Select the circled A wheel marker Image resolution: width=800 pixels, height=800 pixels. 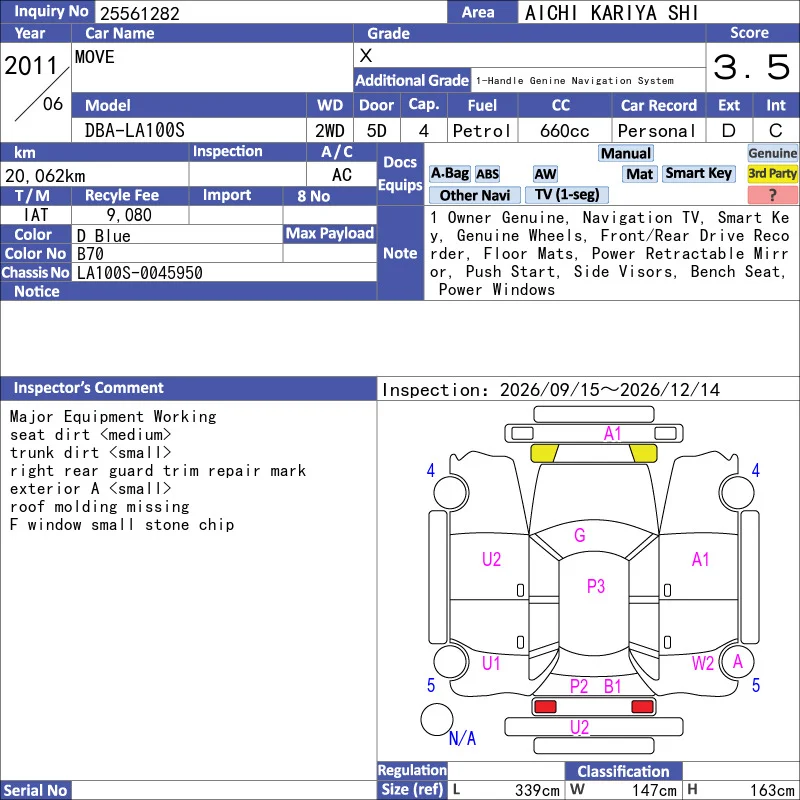[x=737, y=662]
